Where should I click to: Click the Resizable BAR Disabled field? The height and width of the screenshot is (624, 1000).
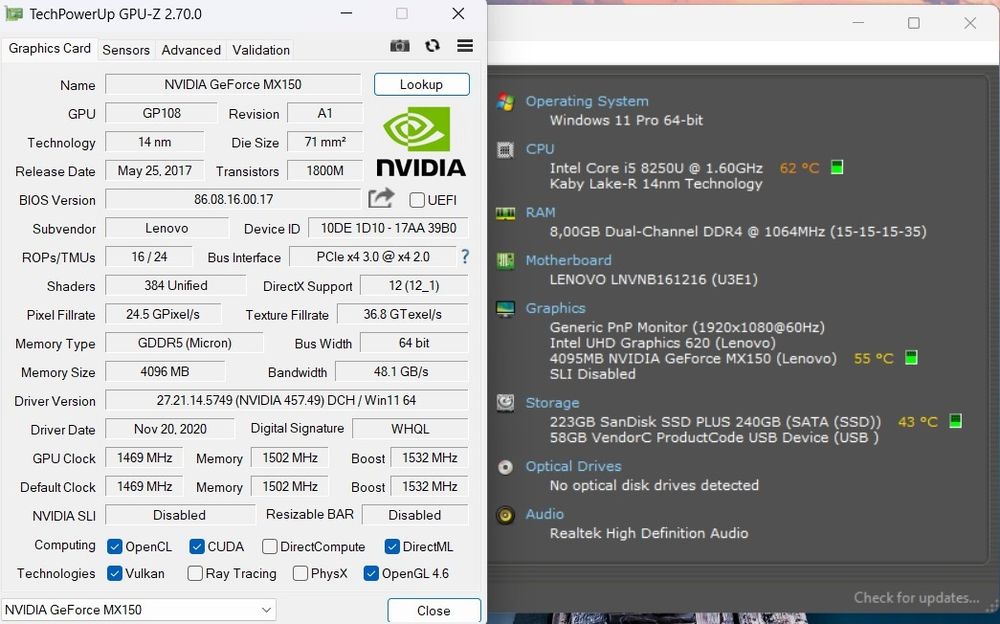(x=415, y=515)
